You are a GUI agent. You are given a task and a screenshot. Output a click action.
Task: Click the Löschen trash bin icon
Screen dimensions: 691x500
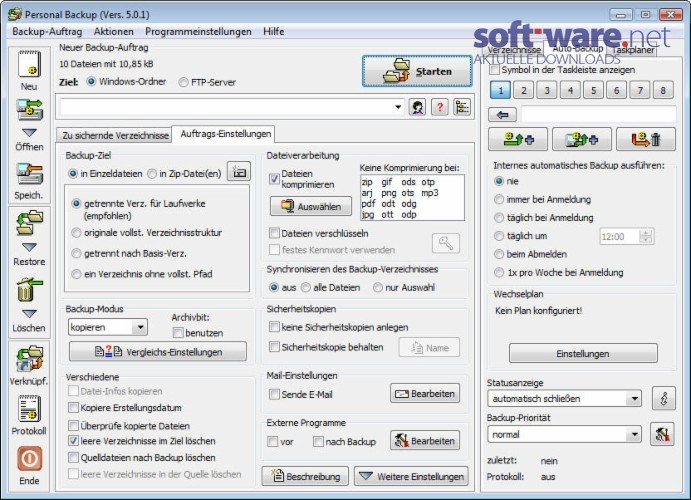pyautogui.click(x=29, y=289)
